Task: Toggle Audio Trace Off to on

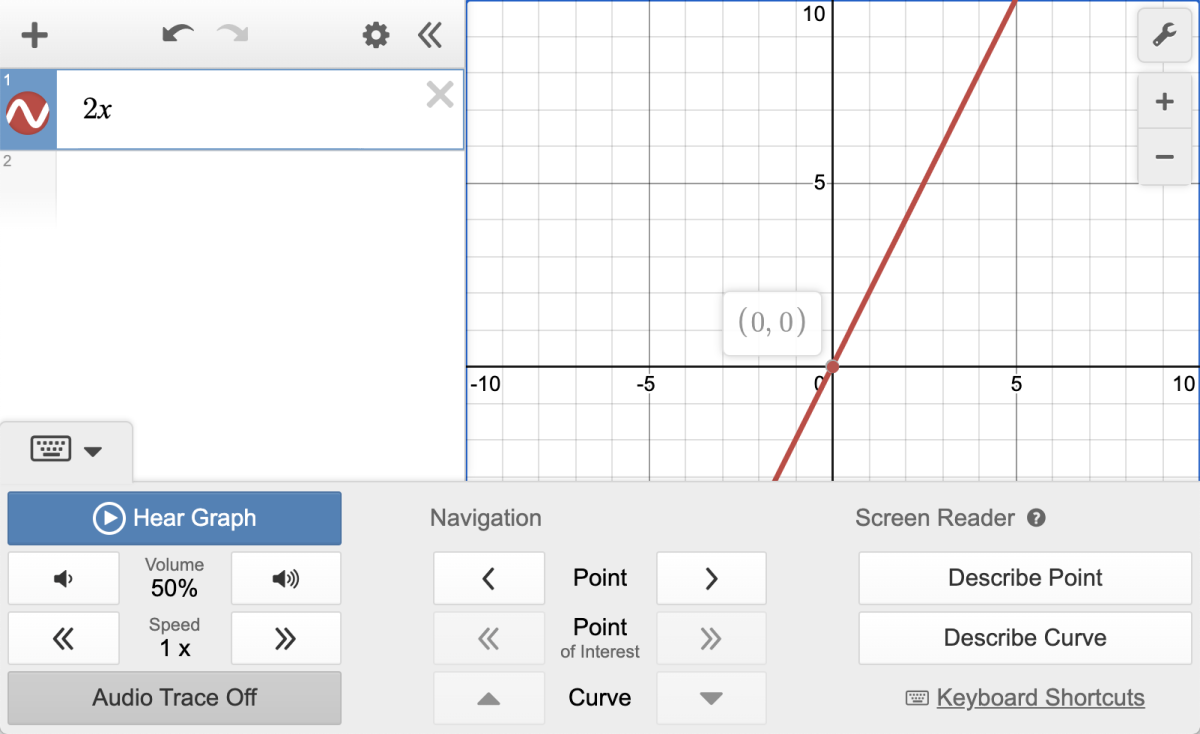Action: pos(174,698)
